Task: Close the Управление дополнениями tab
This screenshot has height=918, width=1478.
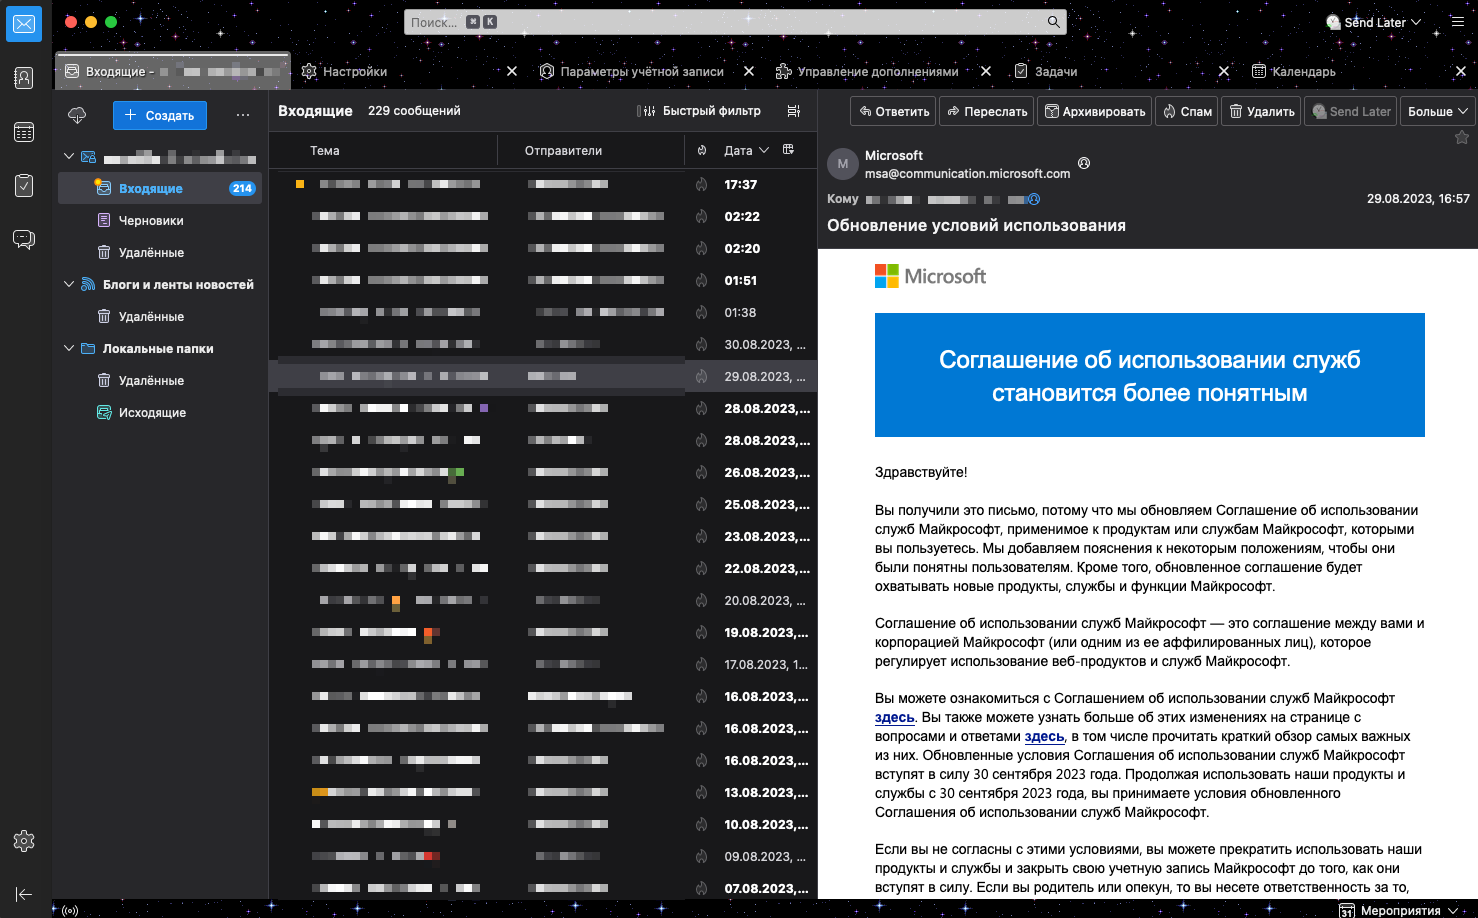Action: click(x=986, y=71)
